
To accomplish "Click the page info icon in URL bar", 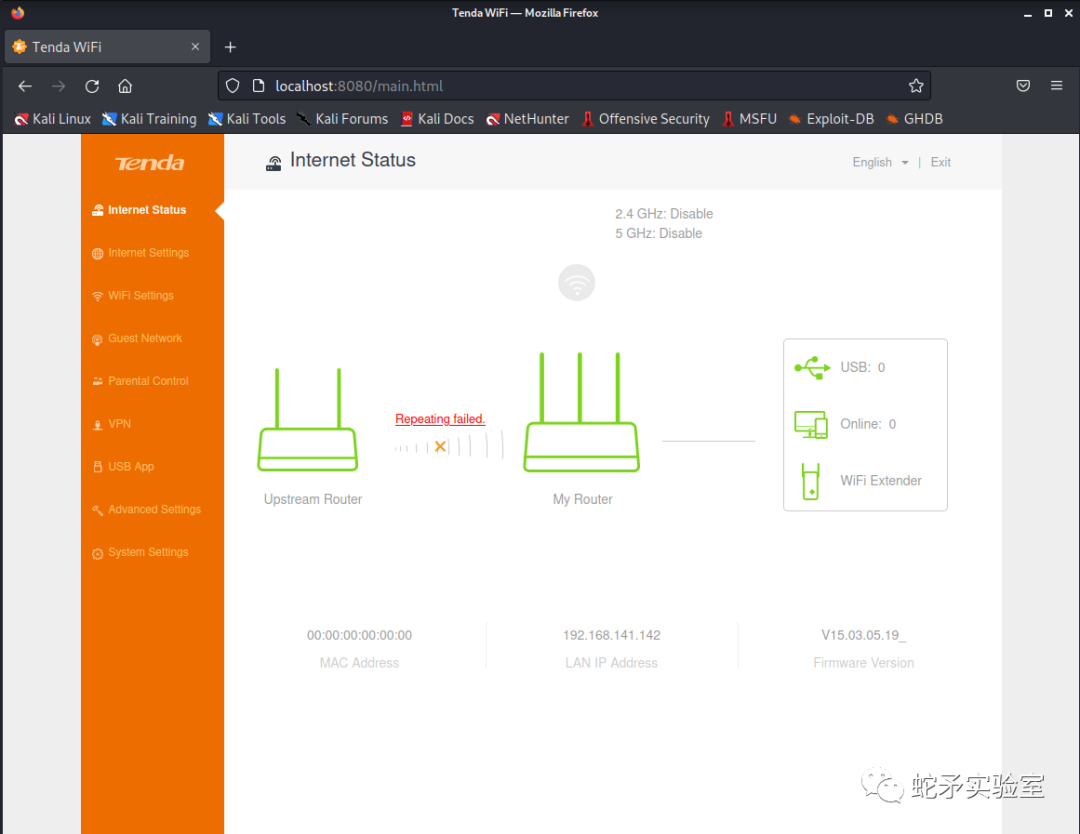I will (x=258, y=86).
